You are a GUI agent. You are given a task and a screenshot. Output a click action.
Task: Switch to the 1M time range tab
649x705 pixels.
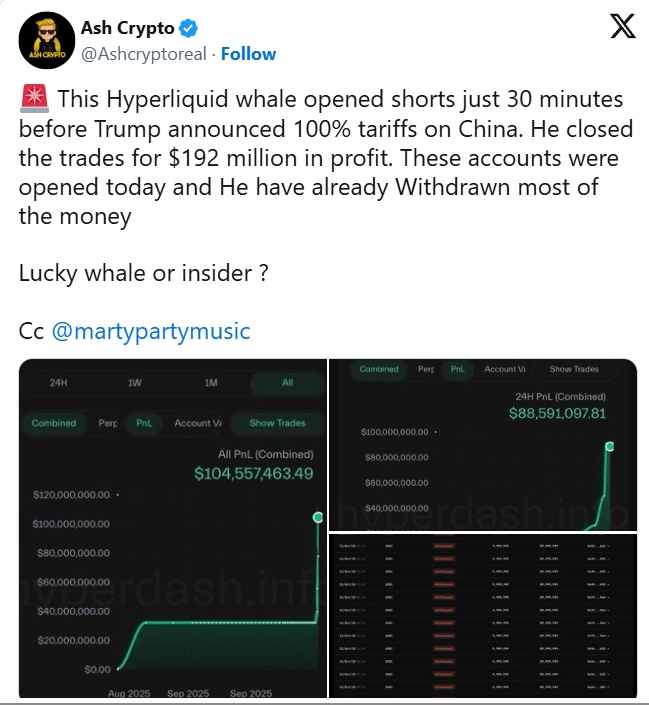tap(211, 383)
